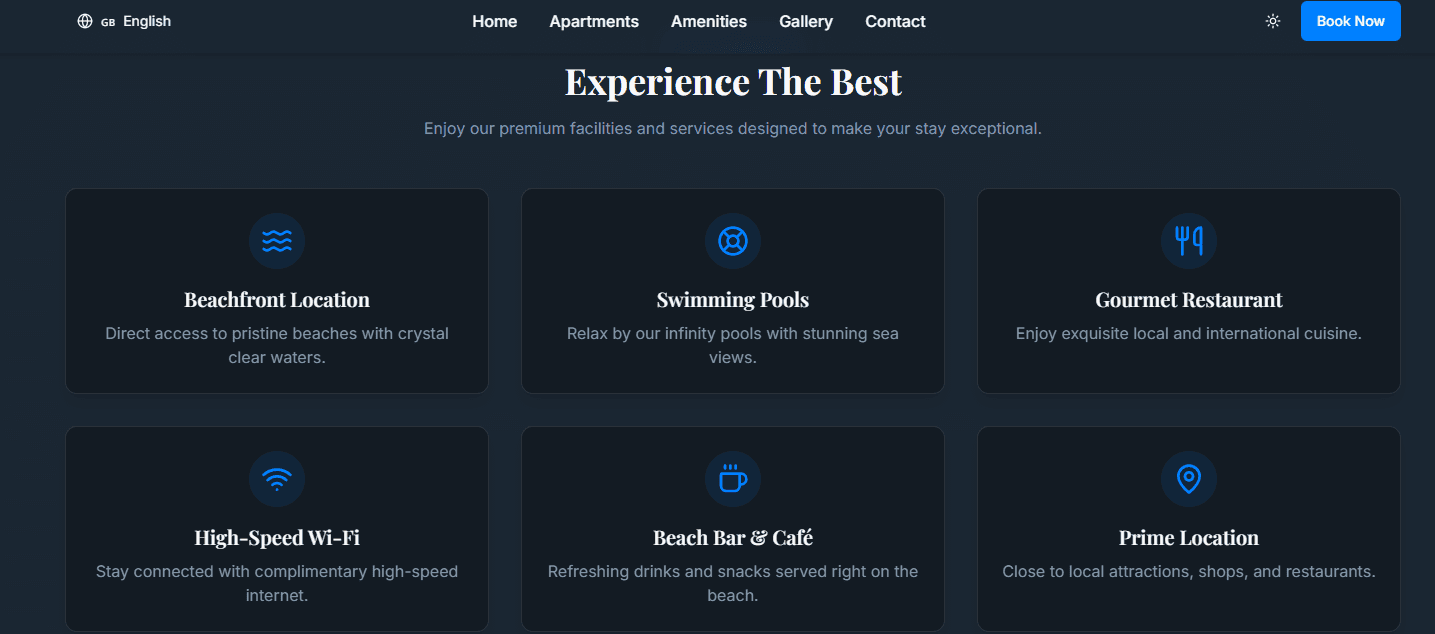This screenshot has width=1435, height=634.
Task: Click the Beach Bar & Café heading
Action: (x=733, y=538)
